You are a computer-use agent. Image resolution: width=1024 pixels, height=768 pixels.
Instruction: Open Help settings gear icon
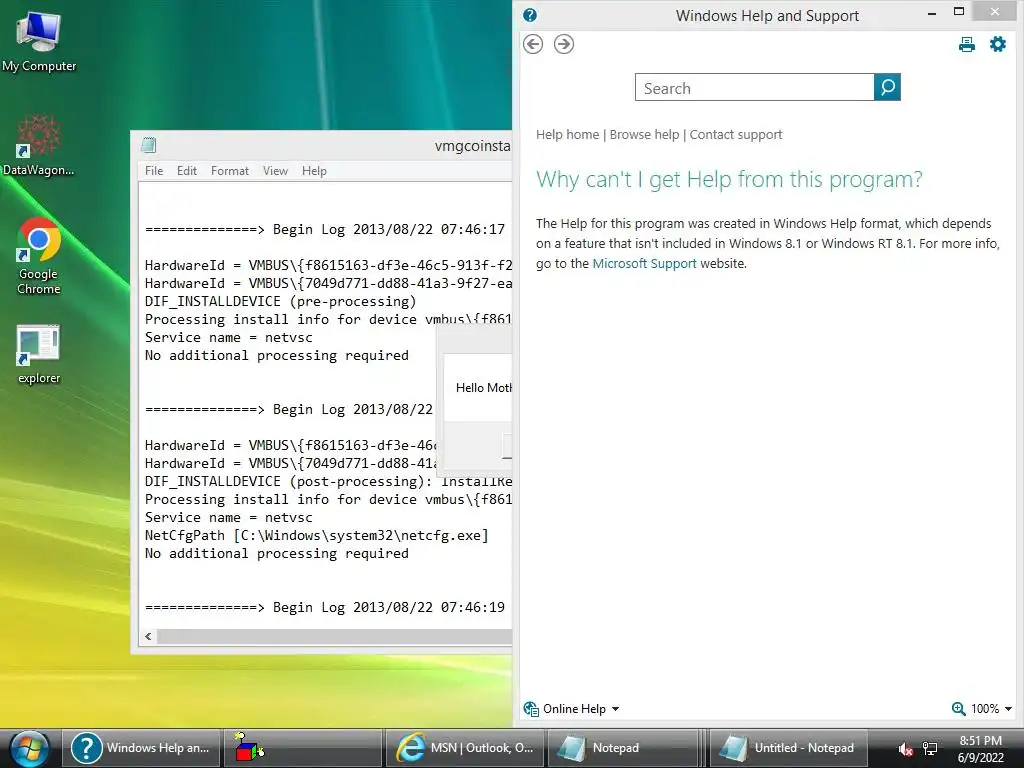click(998, 44)
